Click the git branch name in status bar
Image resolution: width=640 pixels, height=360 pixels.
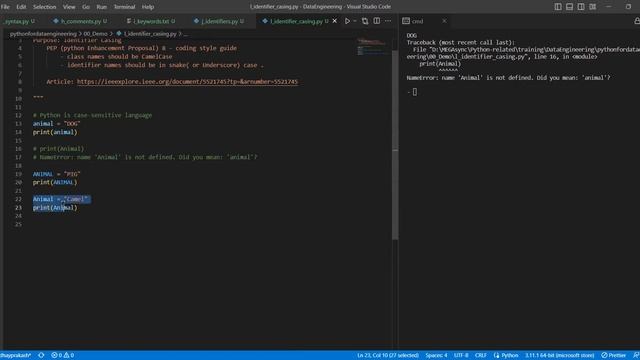point(16,356)
